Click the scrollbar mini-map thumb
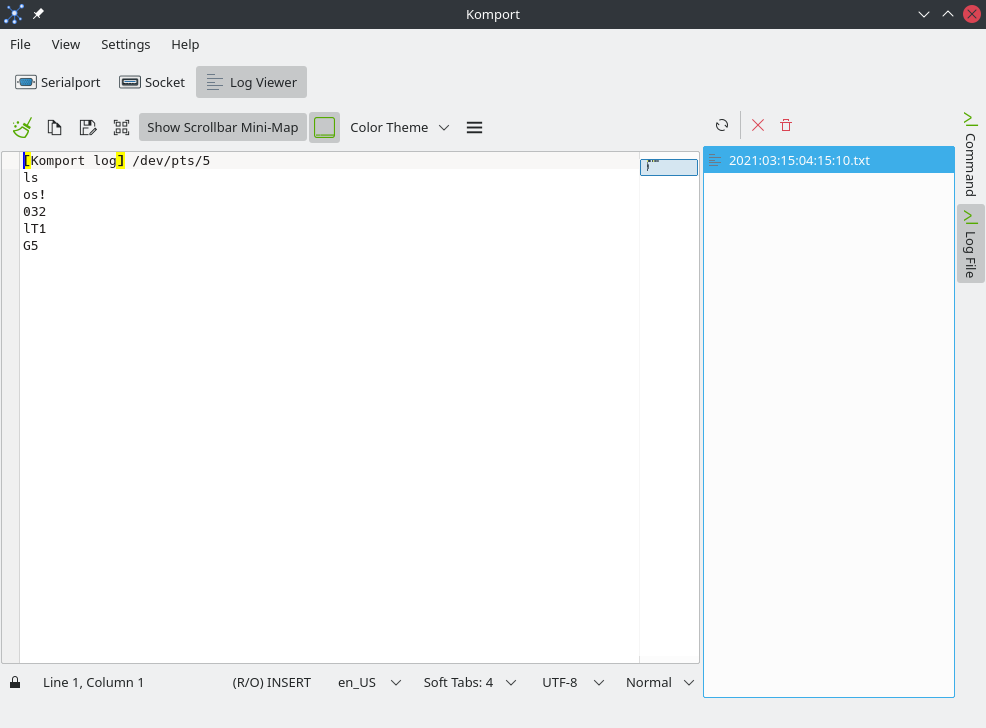Image resolution: width=986 pixels, height=728 pixels. 669,167
